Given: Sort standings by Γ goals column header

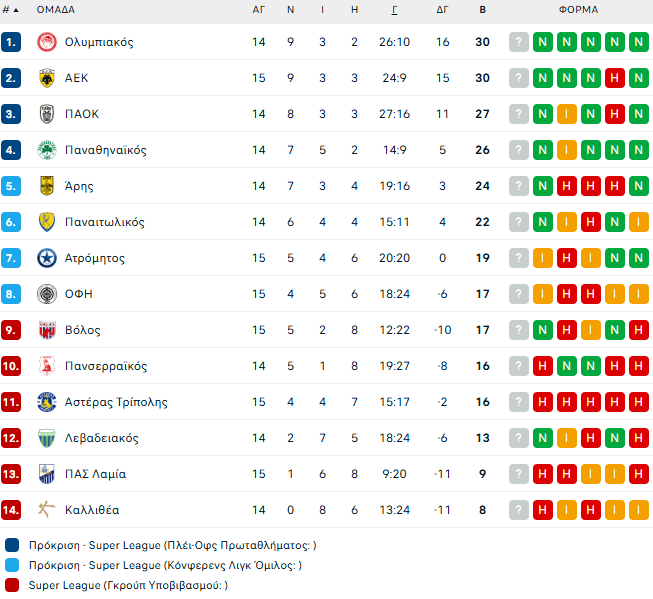Looking at the screenshot, I should click(395, 10).
